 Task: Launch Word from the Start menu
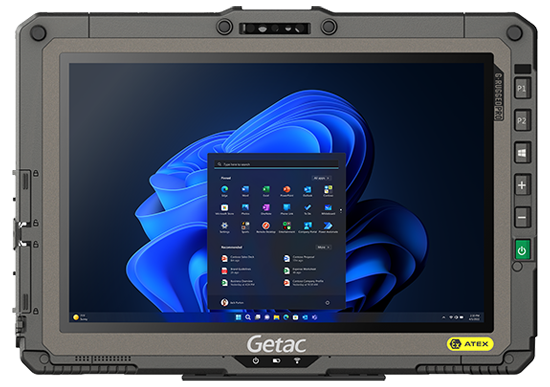click(x=245, y=190)
